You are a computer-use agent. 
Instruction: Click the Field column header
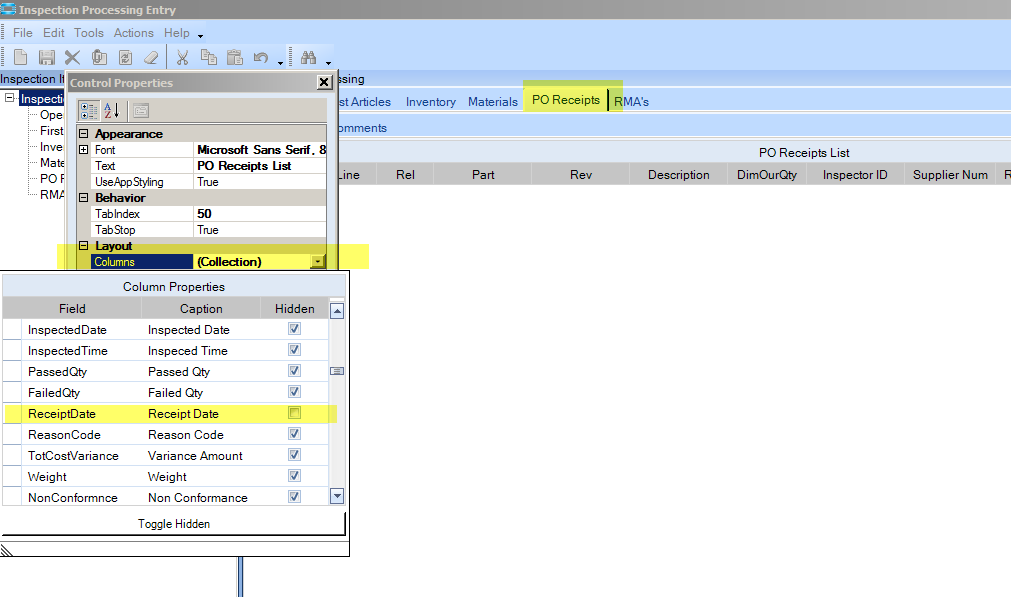click(72, 309)
